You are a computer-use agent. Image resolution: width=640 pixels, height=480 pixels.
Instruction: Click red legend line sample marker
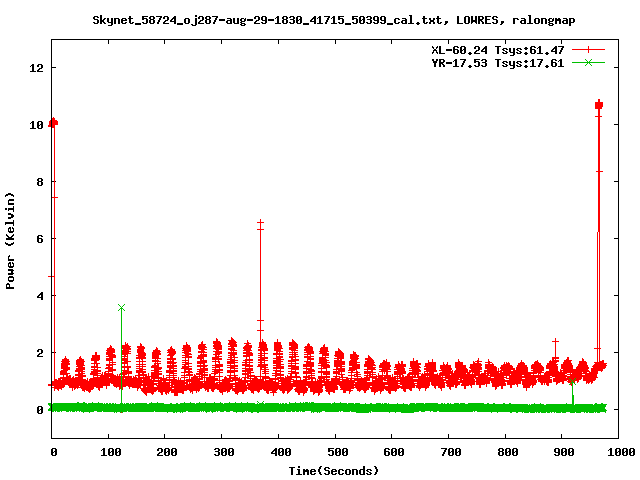[x=588, y=50]
